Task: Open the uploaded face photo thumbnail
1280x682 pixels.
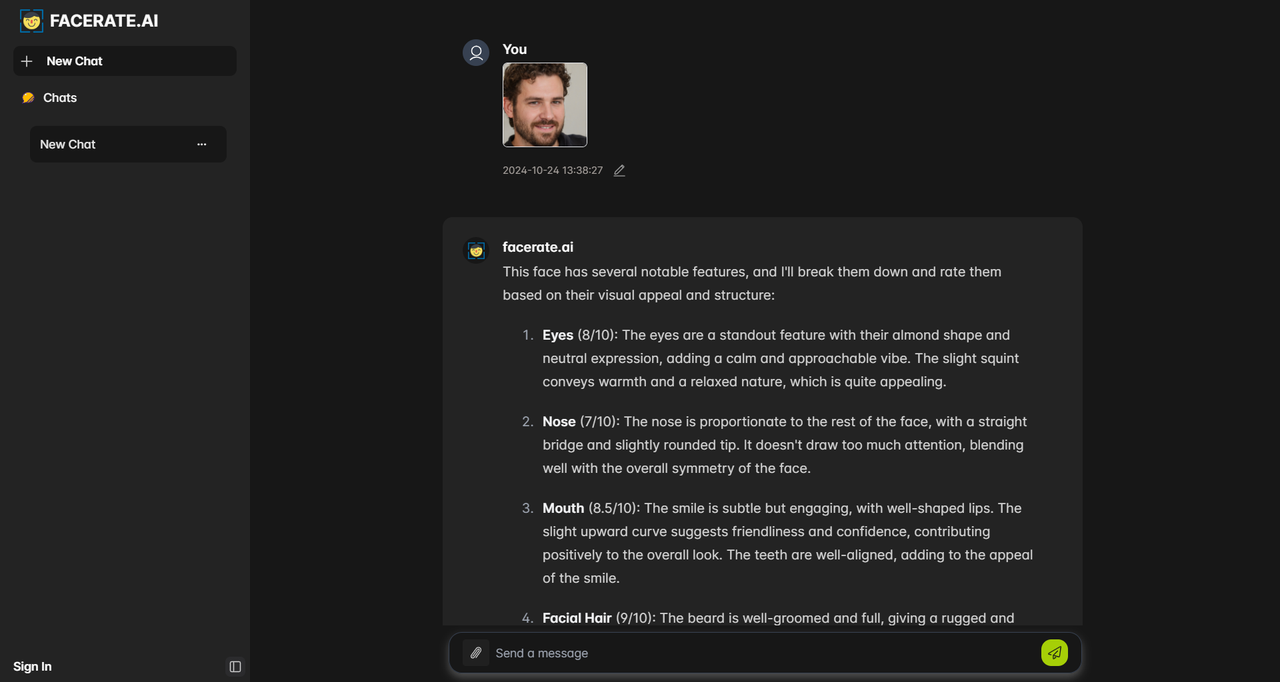Action: pyautogui.click(x=545, y=105)
